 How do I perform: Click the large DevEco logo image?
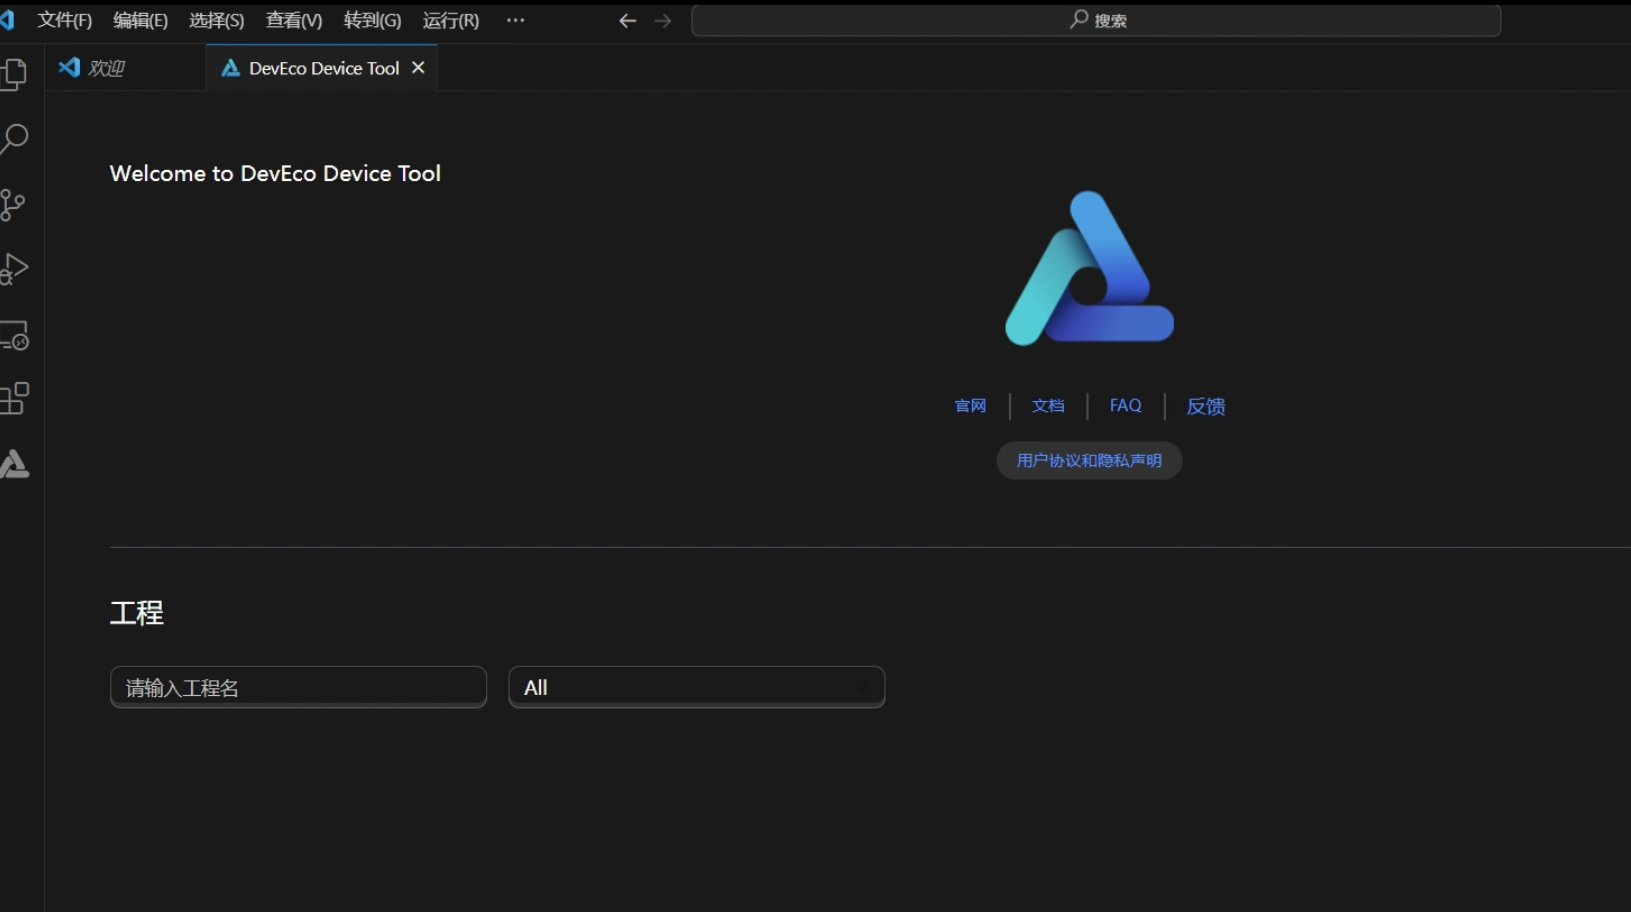tap(1089, 268)
